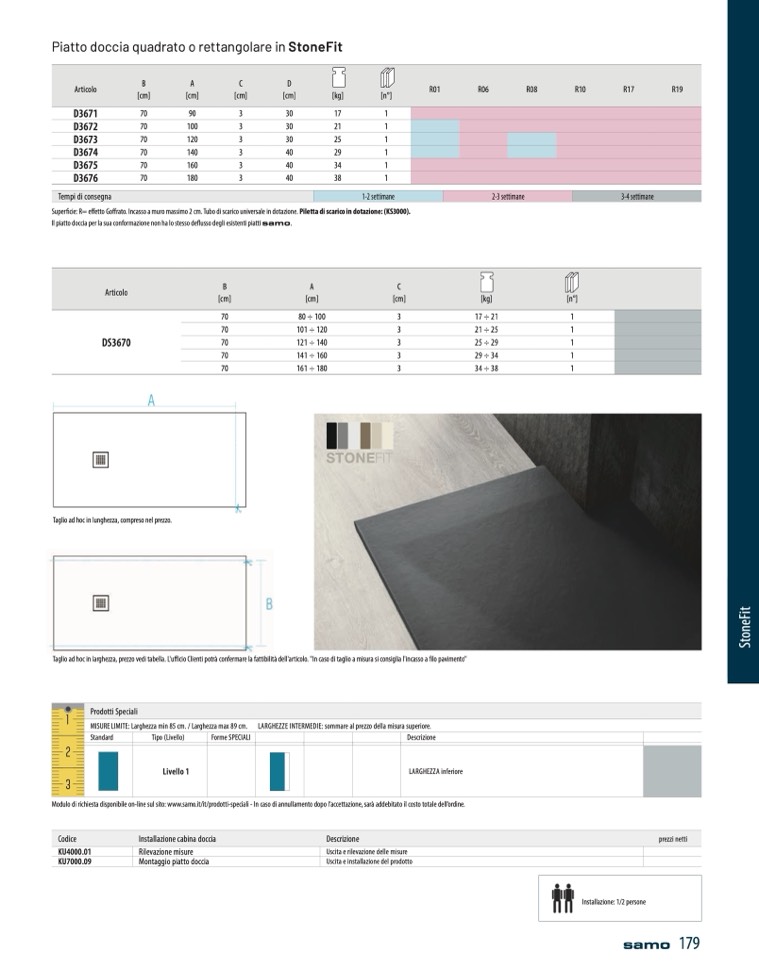Click code KU7000.09 Montaggio piatto doccia
Screen dimensions: 759x968
75,861
